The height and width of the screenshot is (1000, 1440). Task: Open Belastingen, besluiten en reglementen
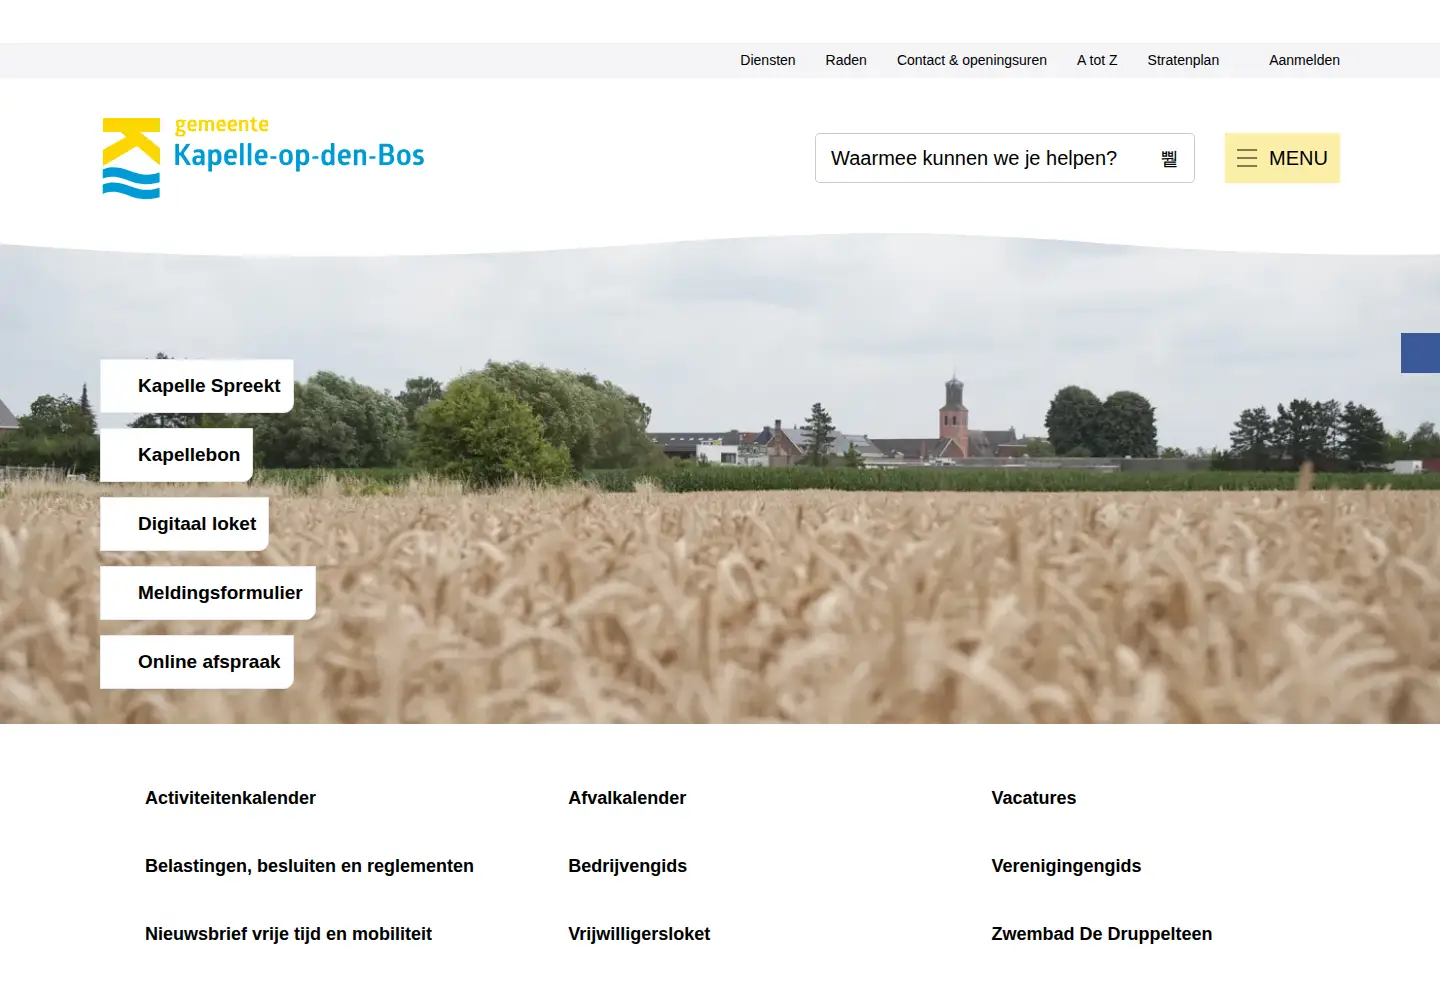(x=309, y=866)
